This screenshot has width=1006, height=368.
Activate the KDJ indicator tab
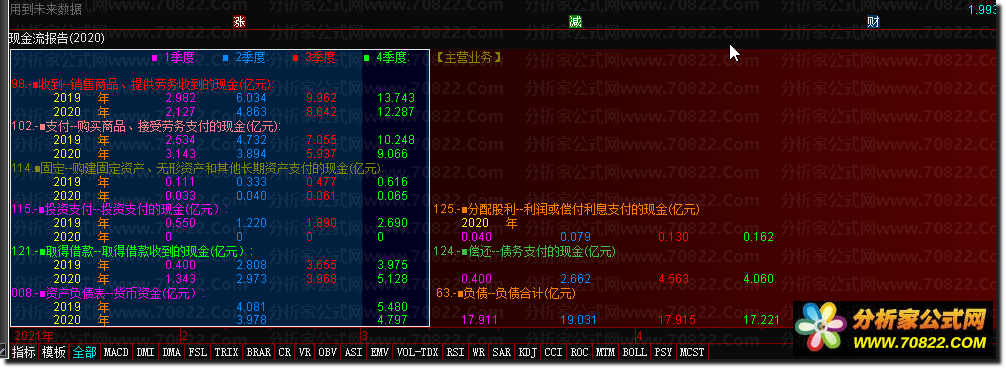[x=528, y=352]
